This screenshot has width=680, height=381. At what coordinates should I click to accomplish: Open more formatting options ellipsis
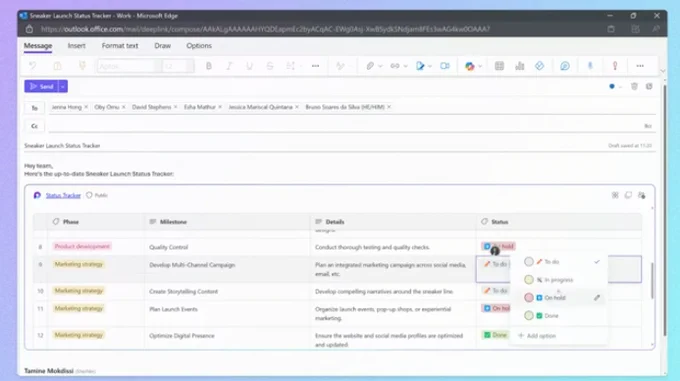click(x=315, y=66)
